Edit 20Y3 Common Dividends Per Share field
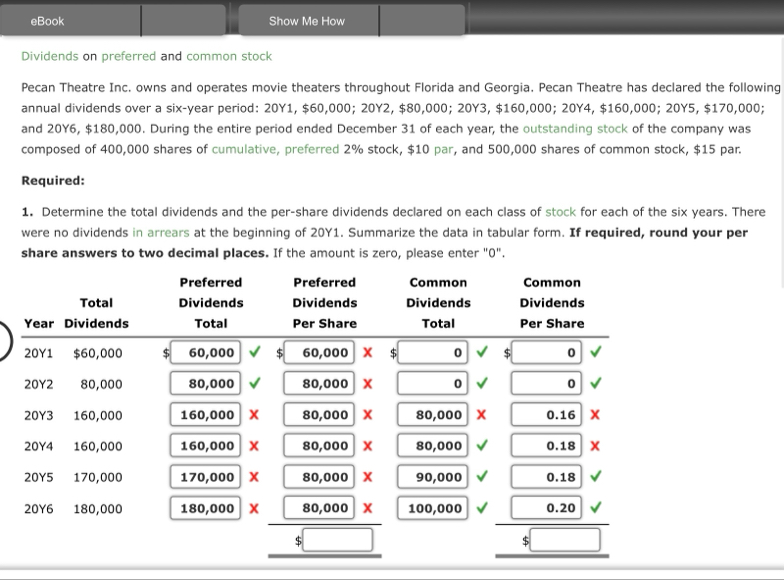 [546, 414]
